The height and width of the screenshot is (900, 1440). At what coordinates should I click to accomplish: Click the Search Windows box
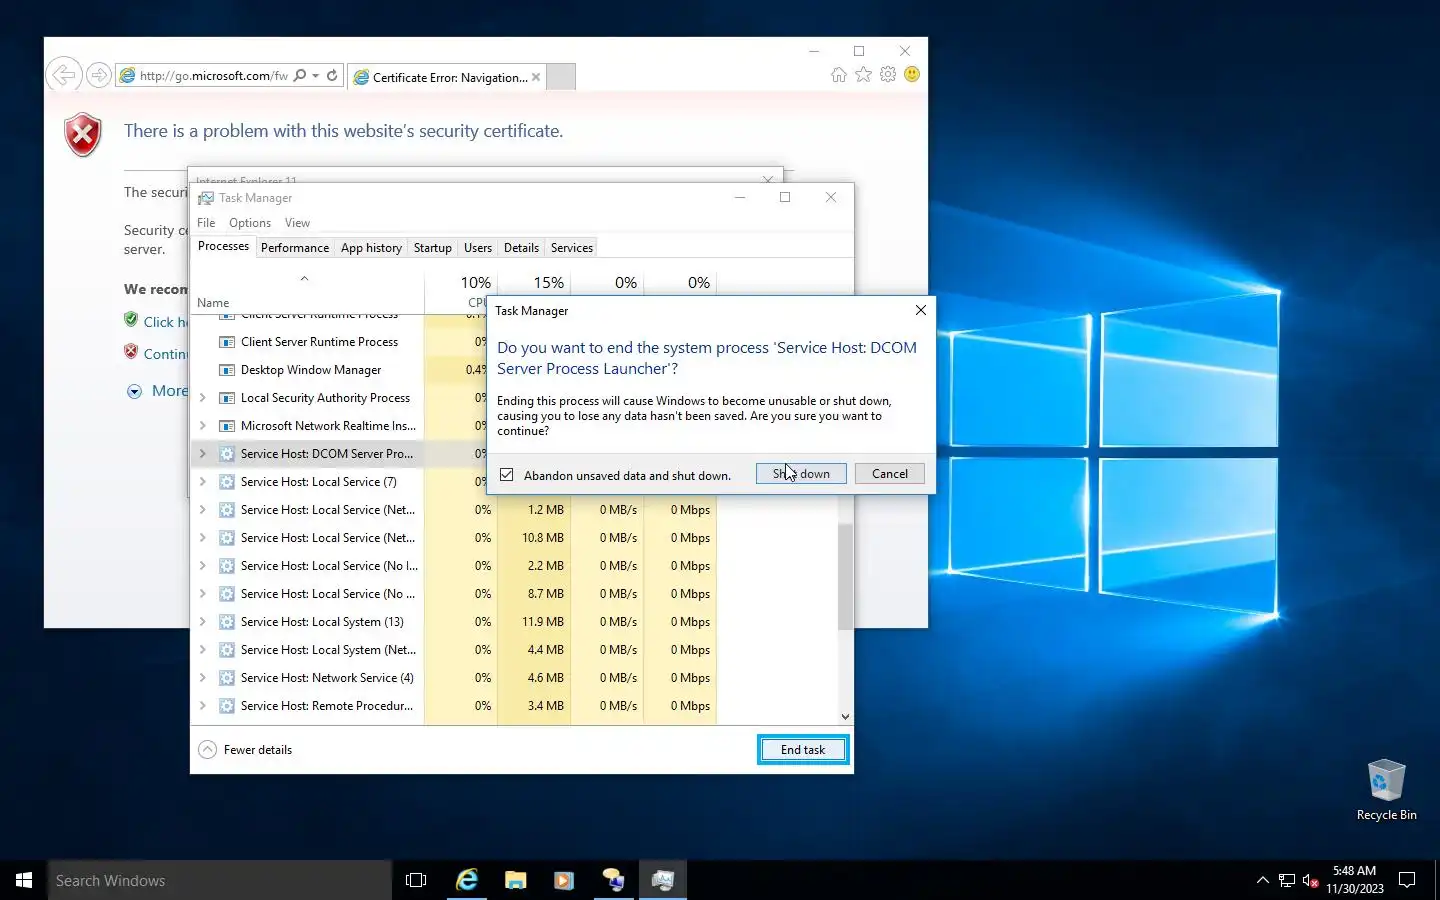(220, 880)
